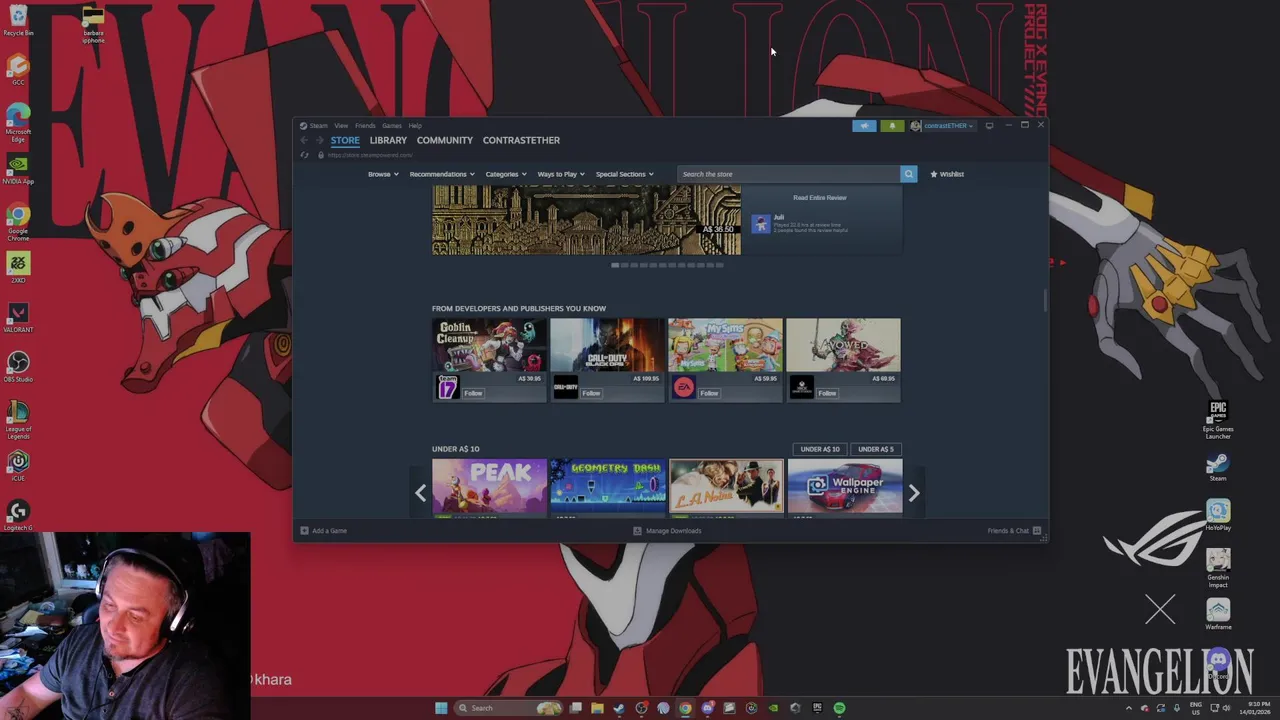Open HoYoPlay desktop shortcut

[1218, 515]
